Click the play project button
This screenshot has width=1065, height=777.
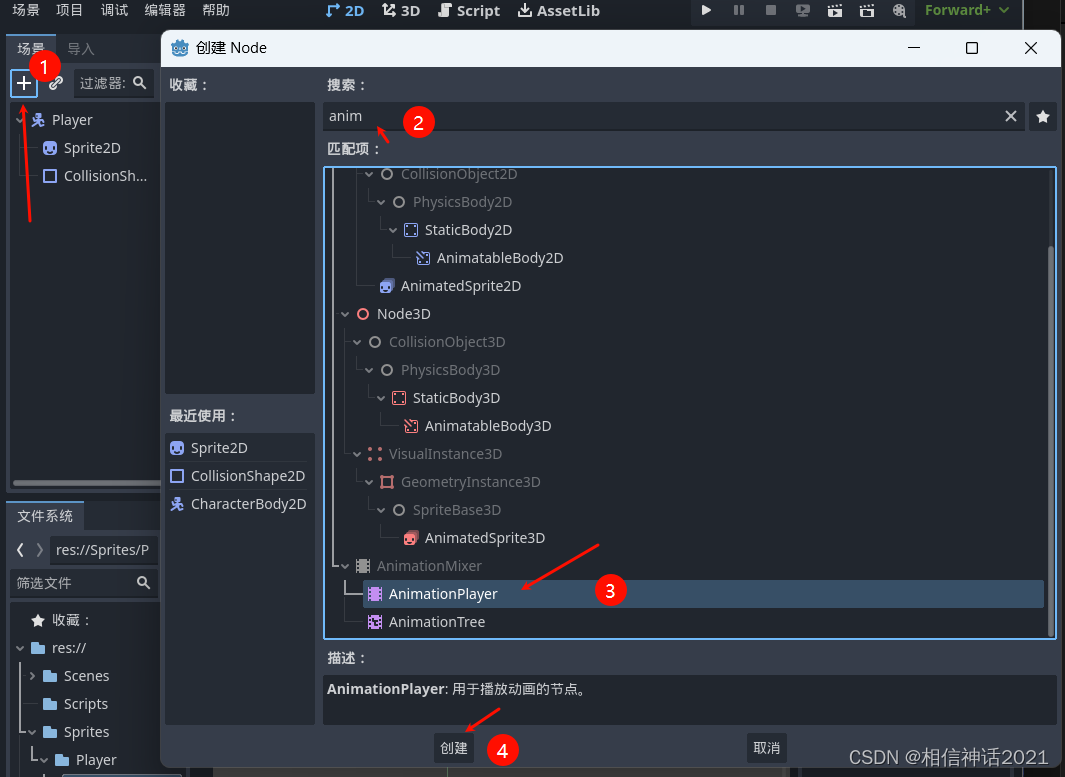[x=706, y=10]
